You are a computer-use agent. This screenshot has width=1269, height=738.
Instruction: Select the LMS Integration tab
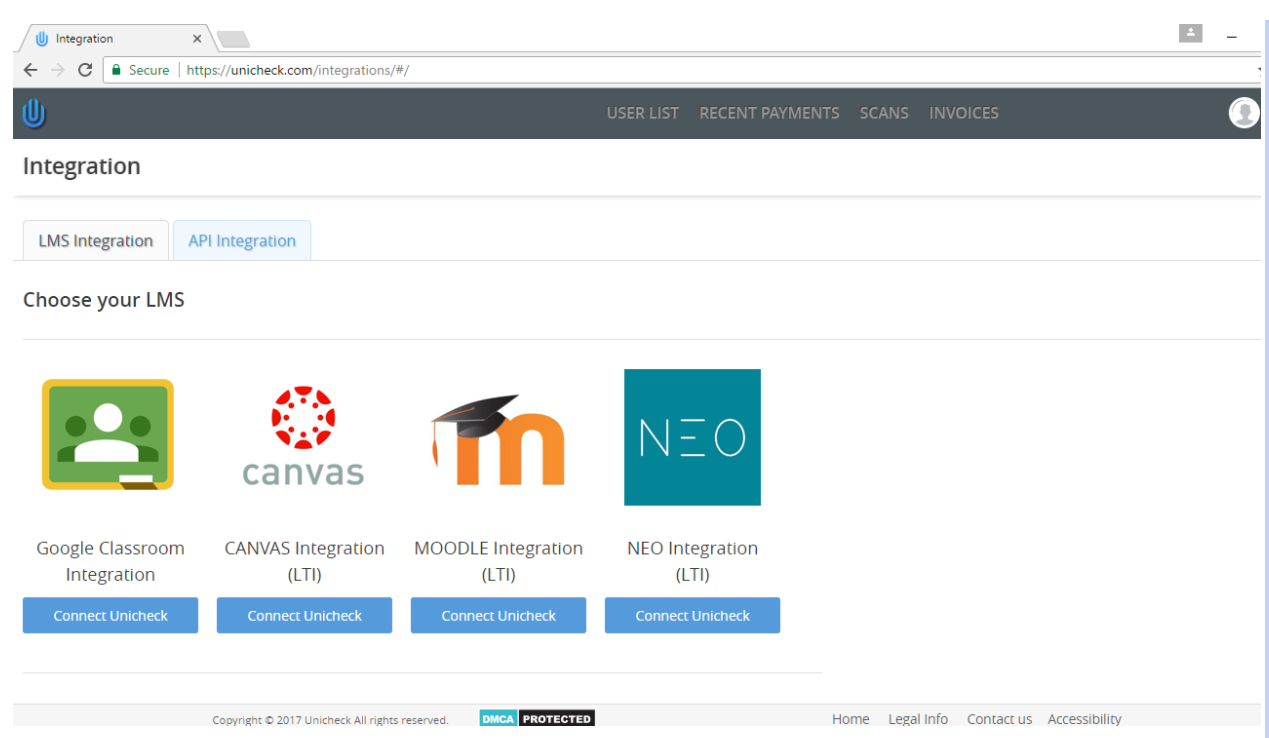point(96,241)
